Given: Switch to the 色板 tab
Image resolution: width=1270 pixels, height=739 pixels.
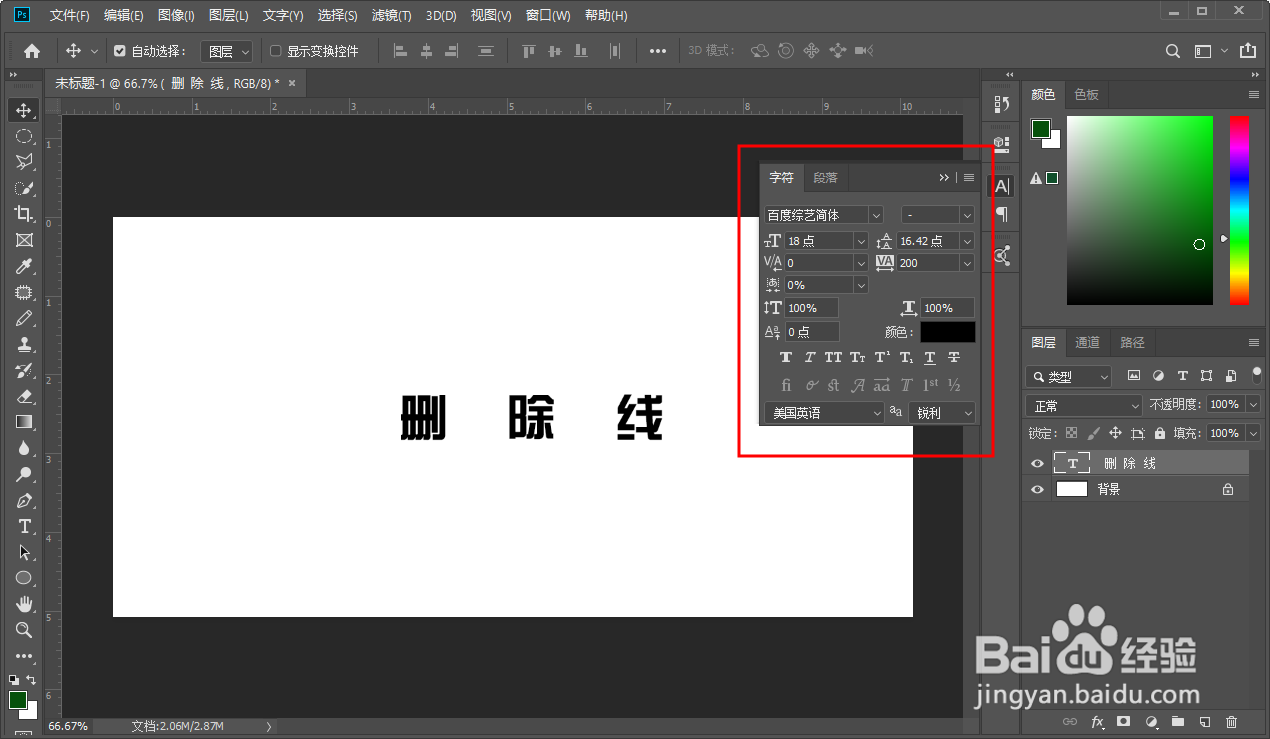Looking at the screenshot, I should (x=1086, y=94).
